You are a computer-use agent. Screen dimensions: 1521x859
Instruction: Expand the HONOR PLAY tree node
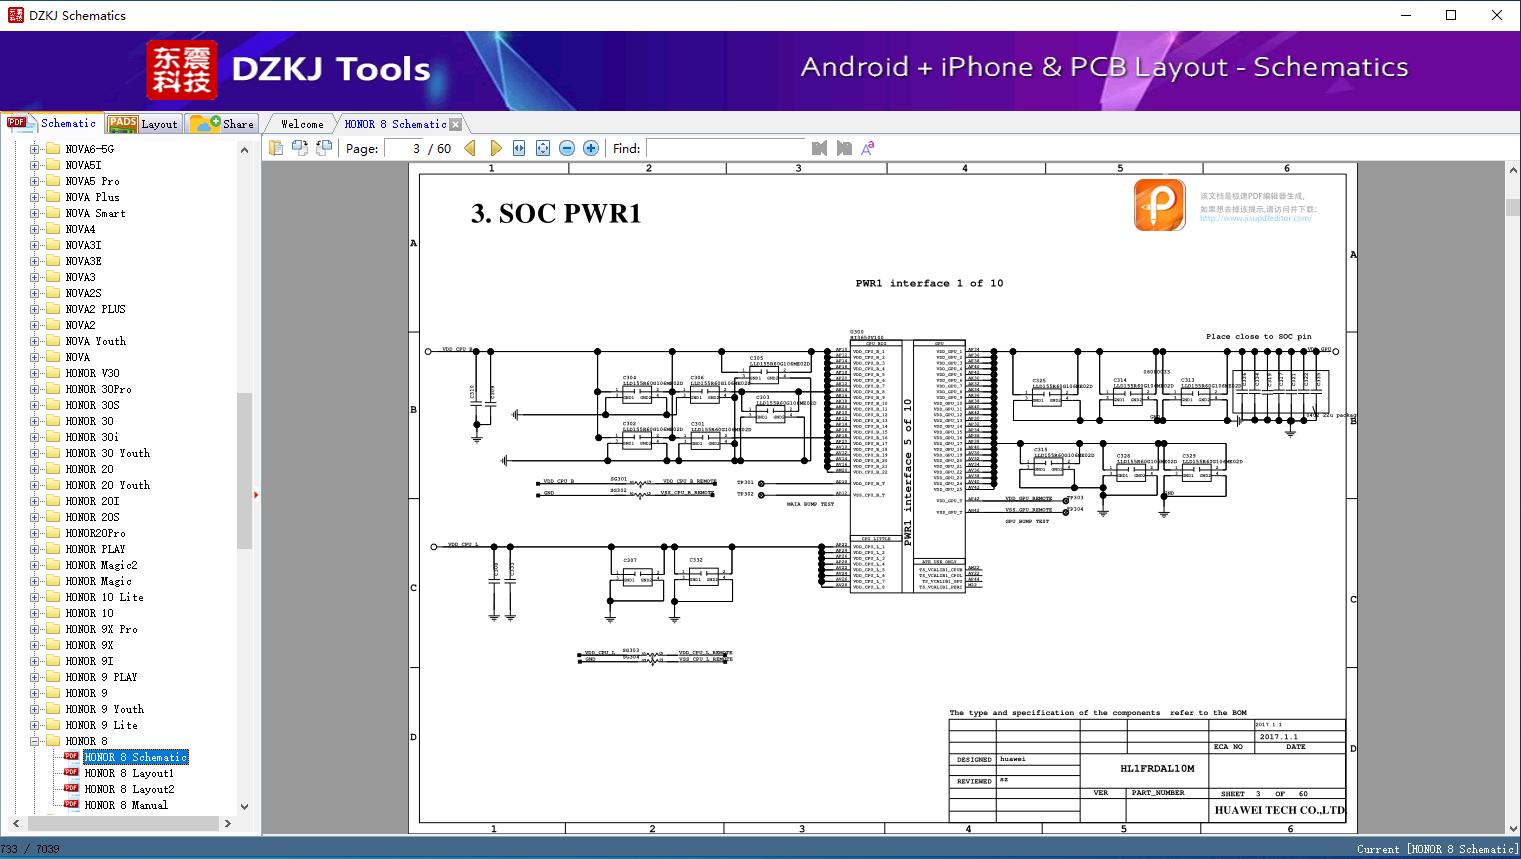[x=35, y=549]
